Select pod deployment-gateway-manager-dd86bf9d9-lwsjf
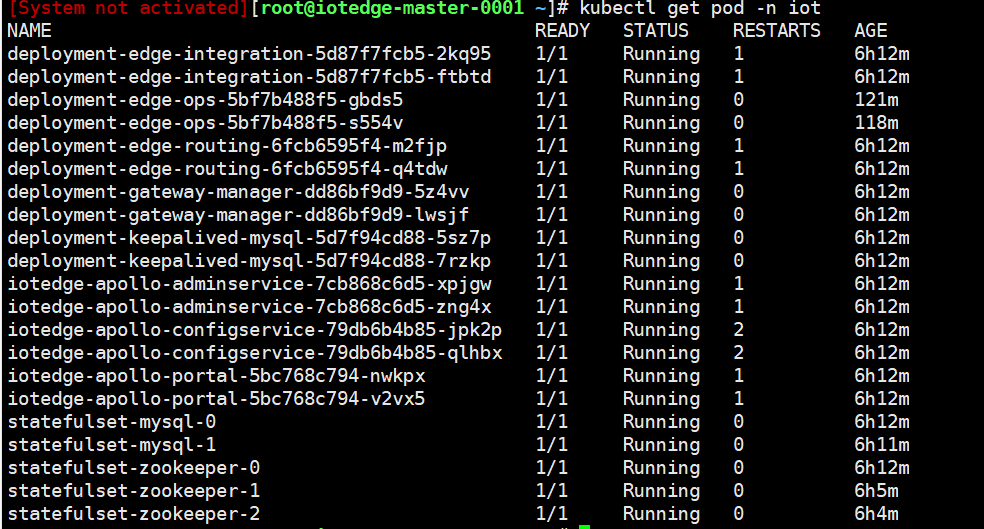Image resolution: width=984 pixels, height=529 pixels. coord(238,215)
